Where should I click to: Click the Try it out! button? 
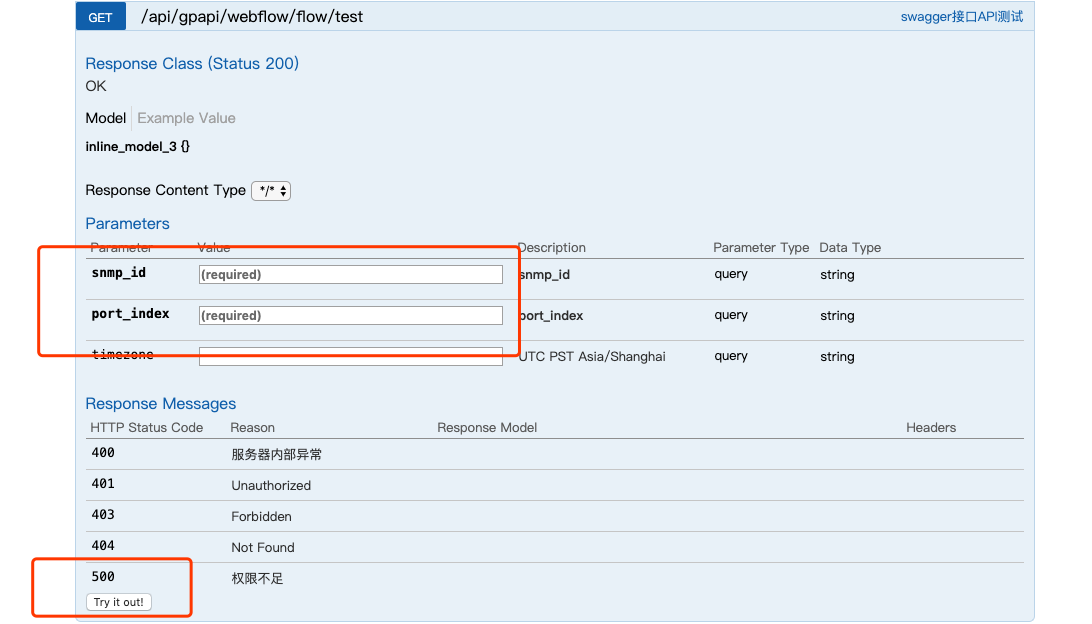coord(118,601)
